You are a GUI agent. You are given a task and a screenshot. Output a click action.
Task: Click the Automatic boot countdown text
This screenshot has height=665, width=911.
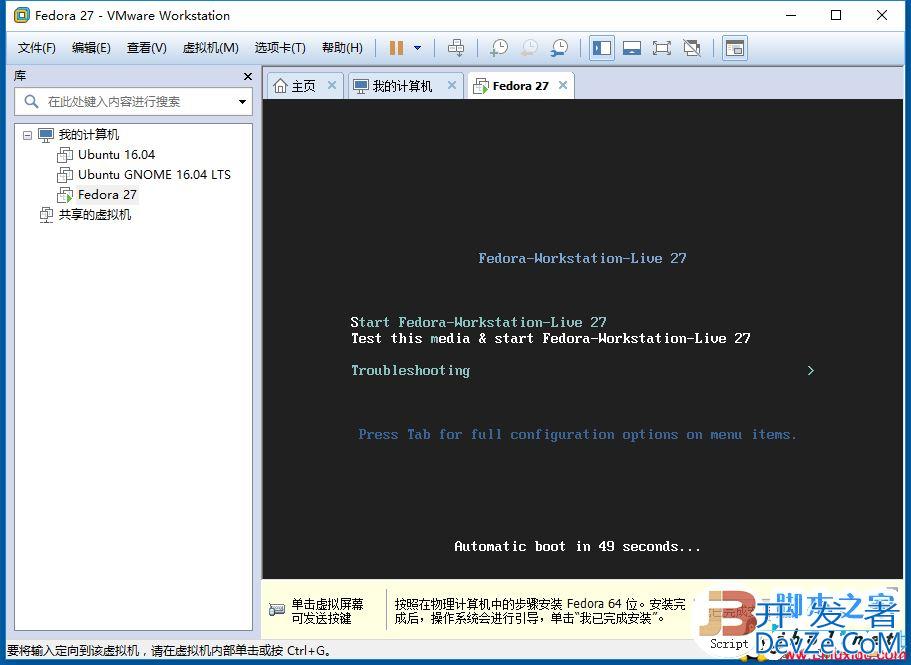(x=578, y=547)
